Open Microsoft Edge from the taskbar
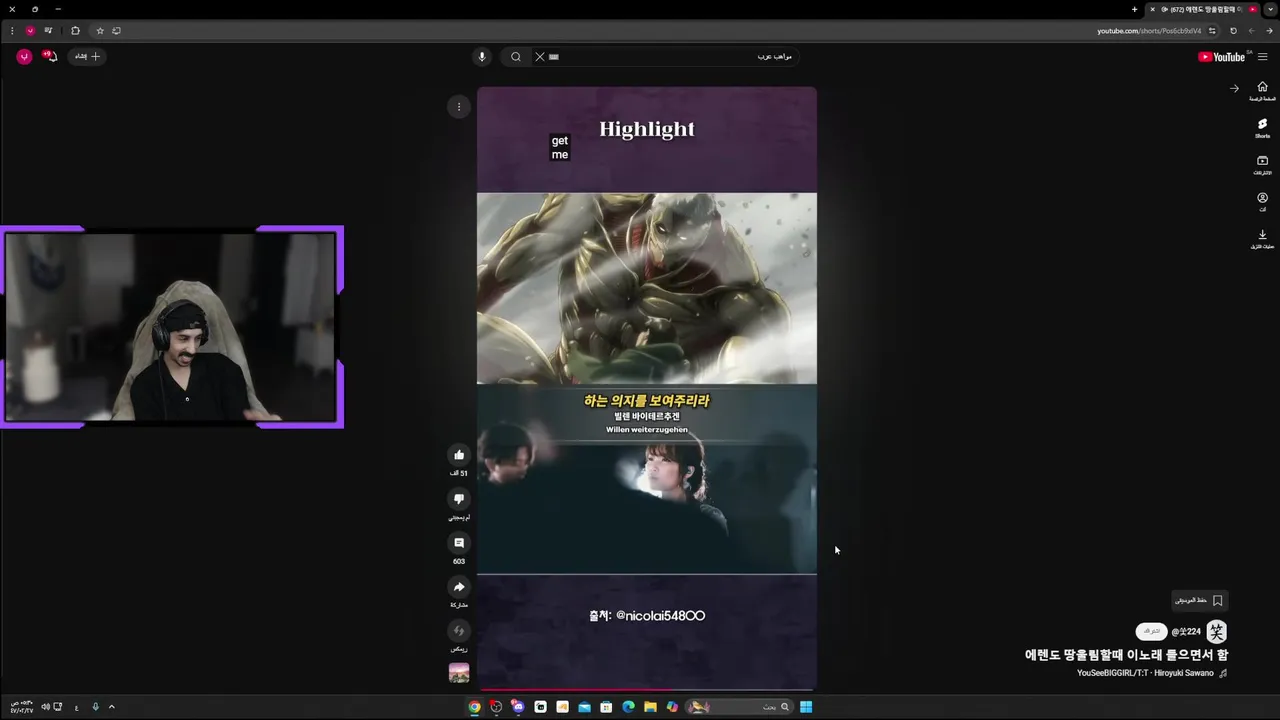Viewport: 1280px width, 720px height. [628, 707]
